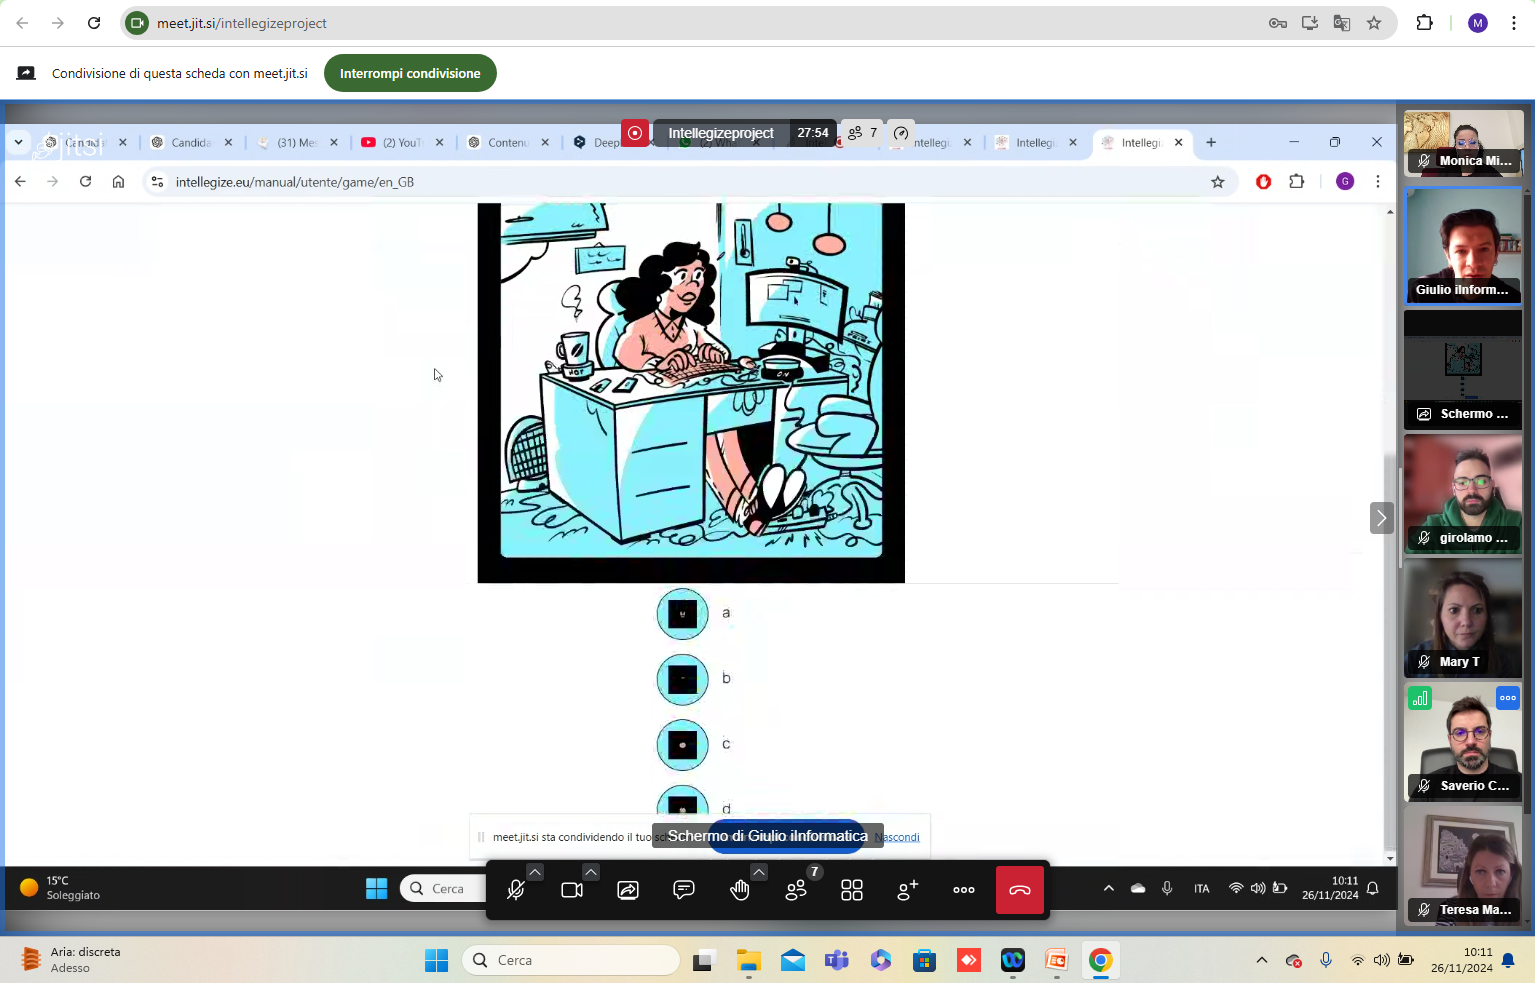Click the red recording indicator icon
This screenshot has width=1535, height=983.
coord(635,133)
